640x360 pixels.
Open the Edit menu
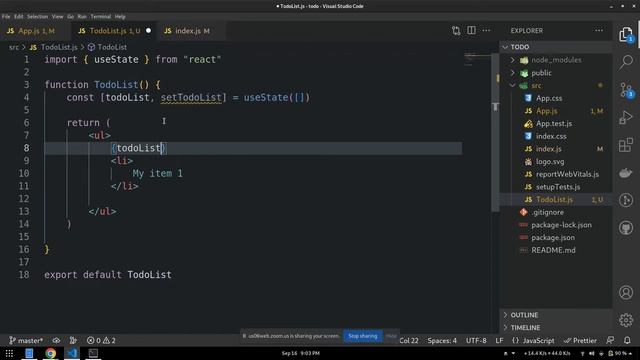(19, 17)
